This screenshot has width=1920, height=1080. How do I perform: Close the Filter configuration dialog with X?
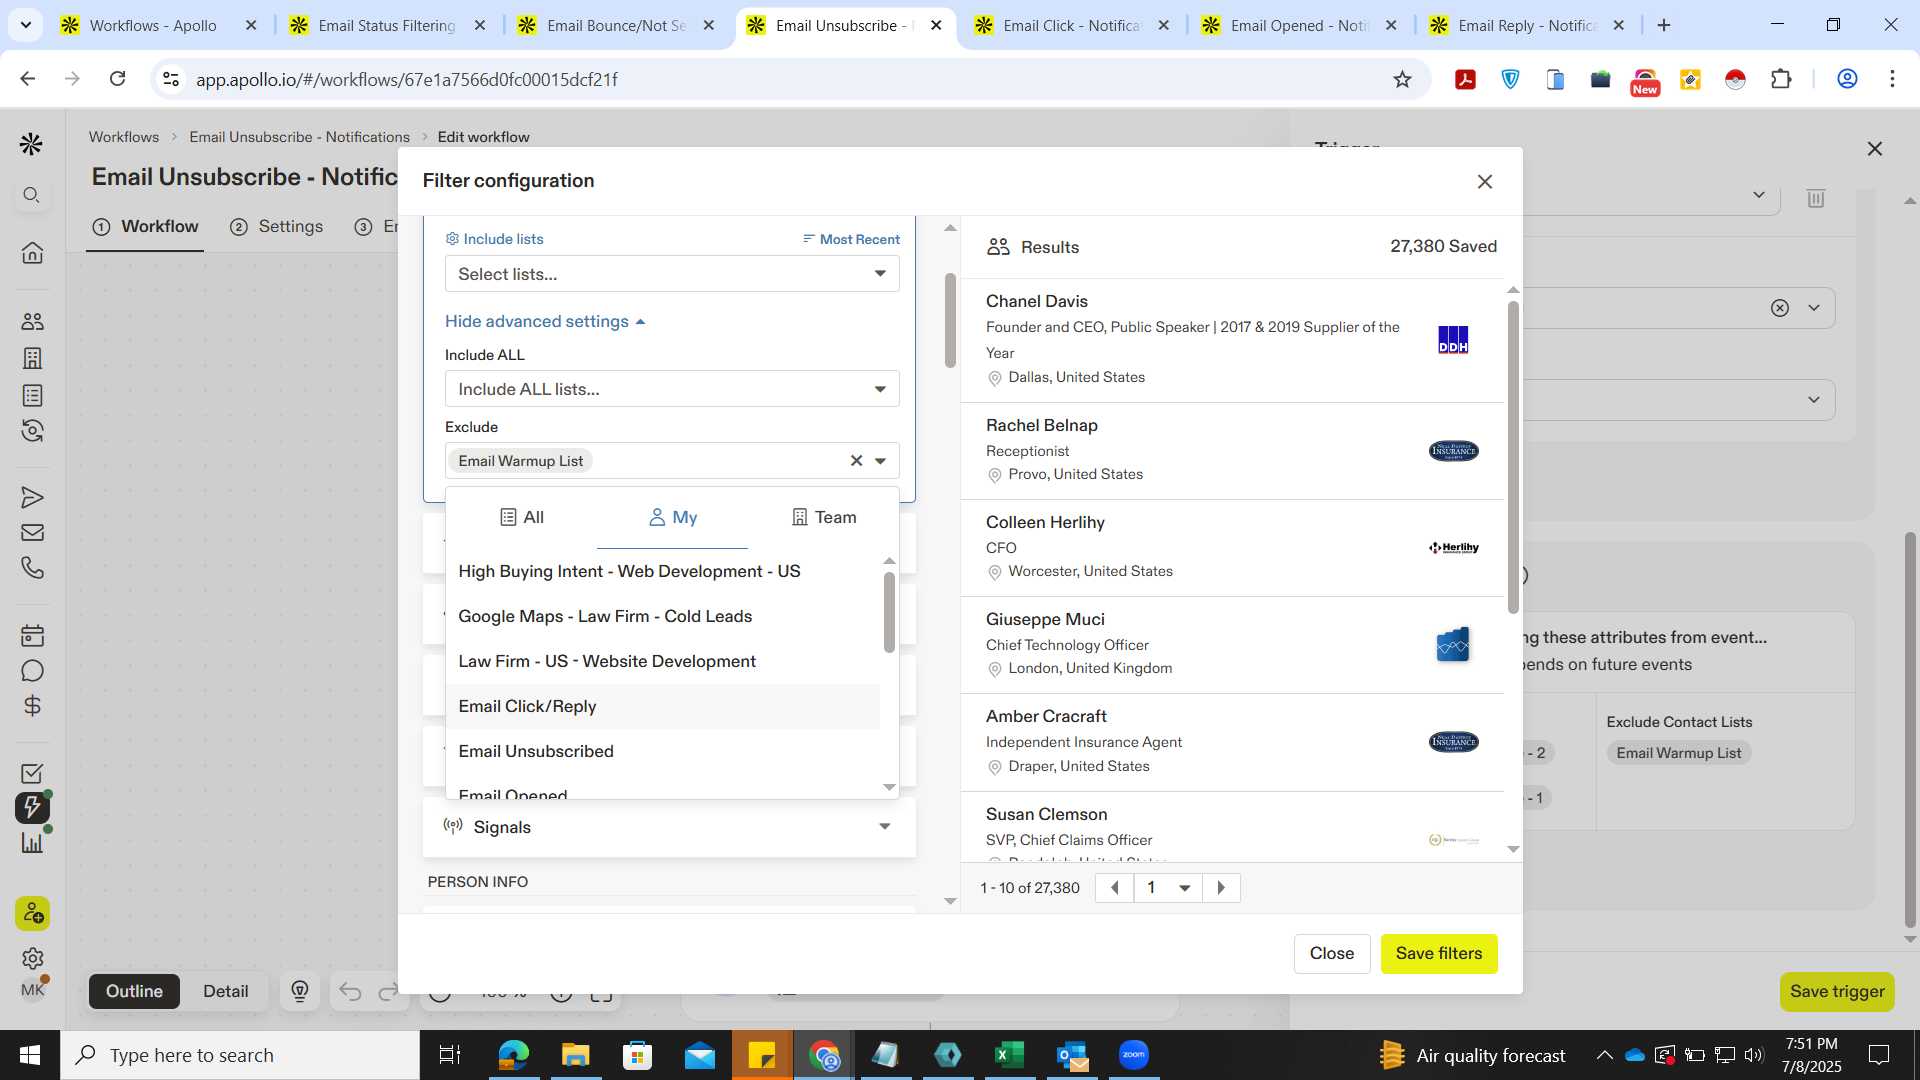click(x=1485, y=181)
